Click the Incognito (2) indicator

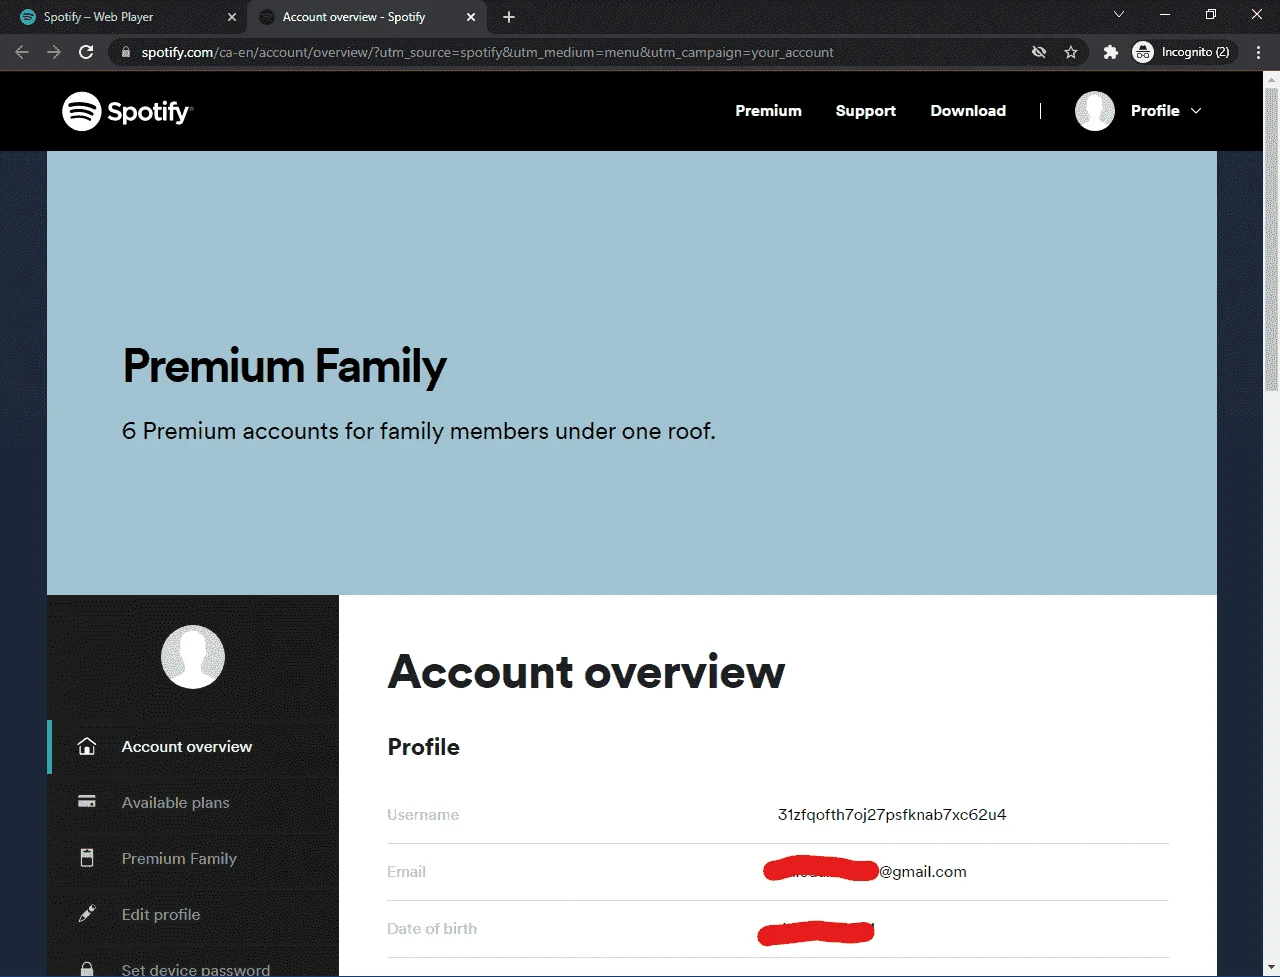[1183, 52]
